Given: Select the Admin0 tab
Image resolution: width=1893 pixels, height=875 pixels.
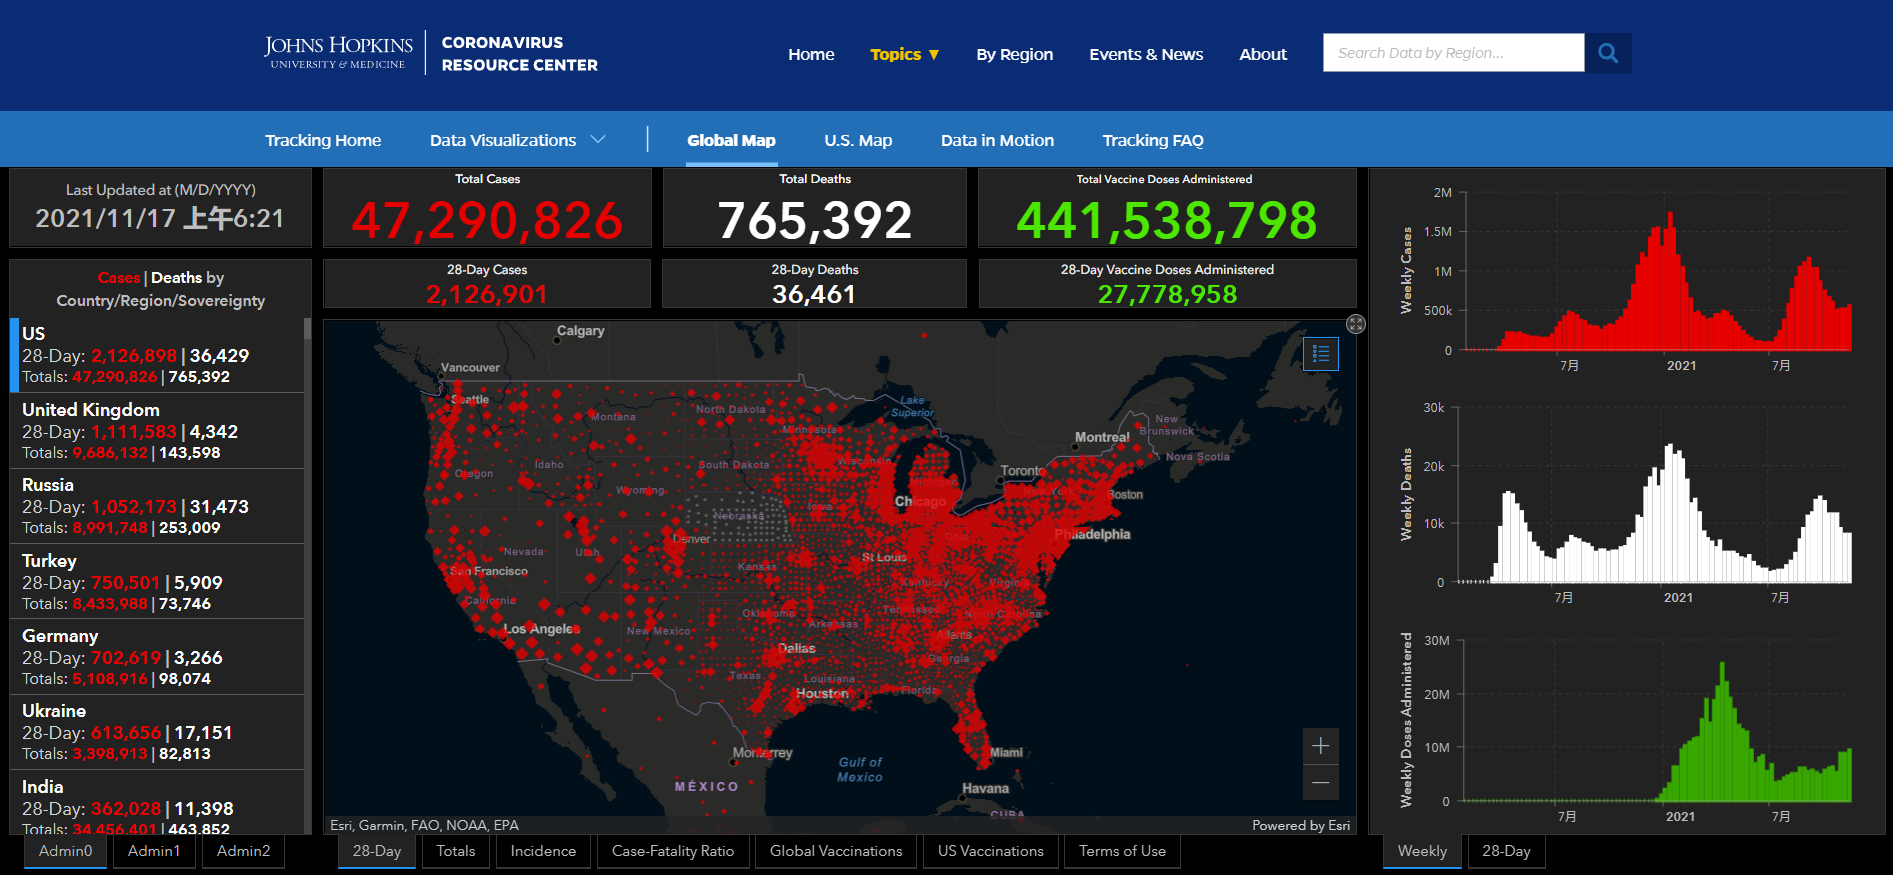Looking at the screenshot, I should pyautogui.click(x=66, y=851).
